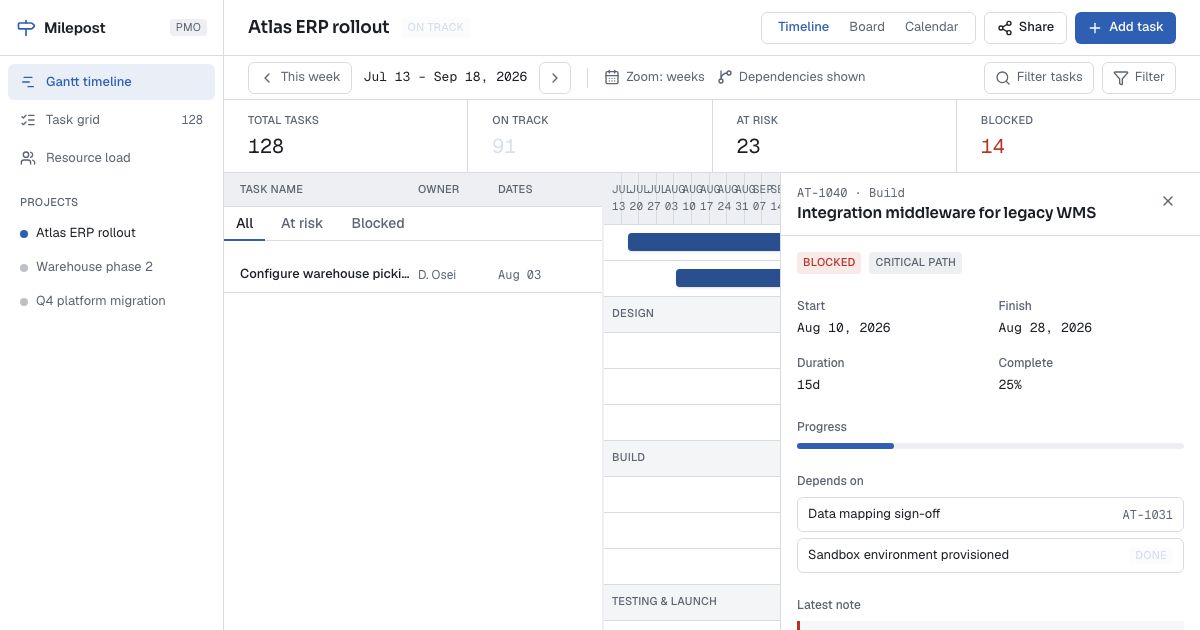The image size is (1200, 630).
Task: Open the Filter options button
Action: 1138,77
